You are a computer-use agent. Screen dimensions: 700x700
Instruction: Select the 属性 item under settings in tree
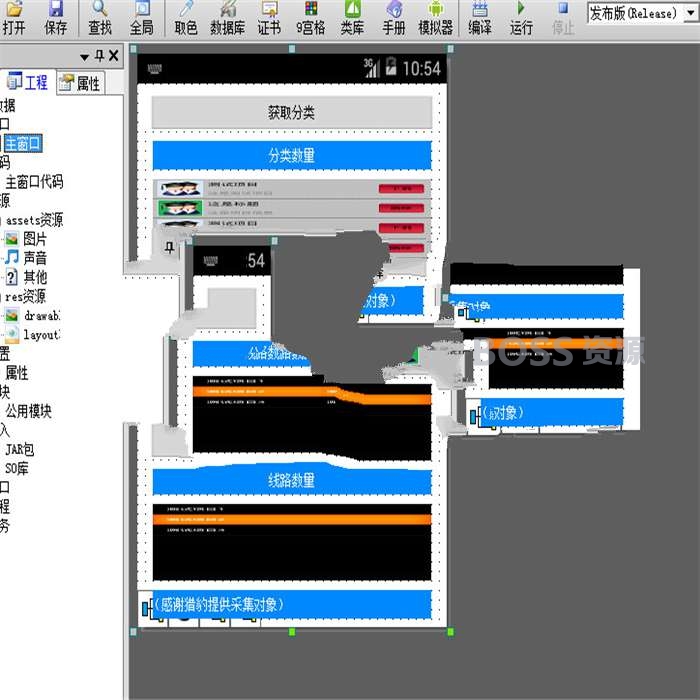[x=17, y=373]
